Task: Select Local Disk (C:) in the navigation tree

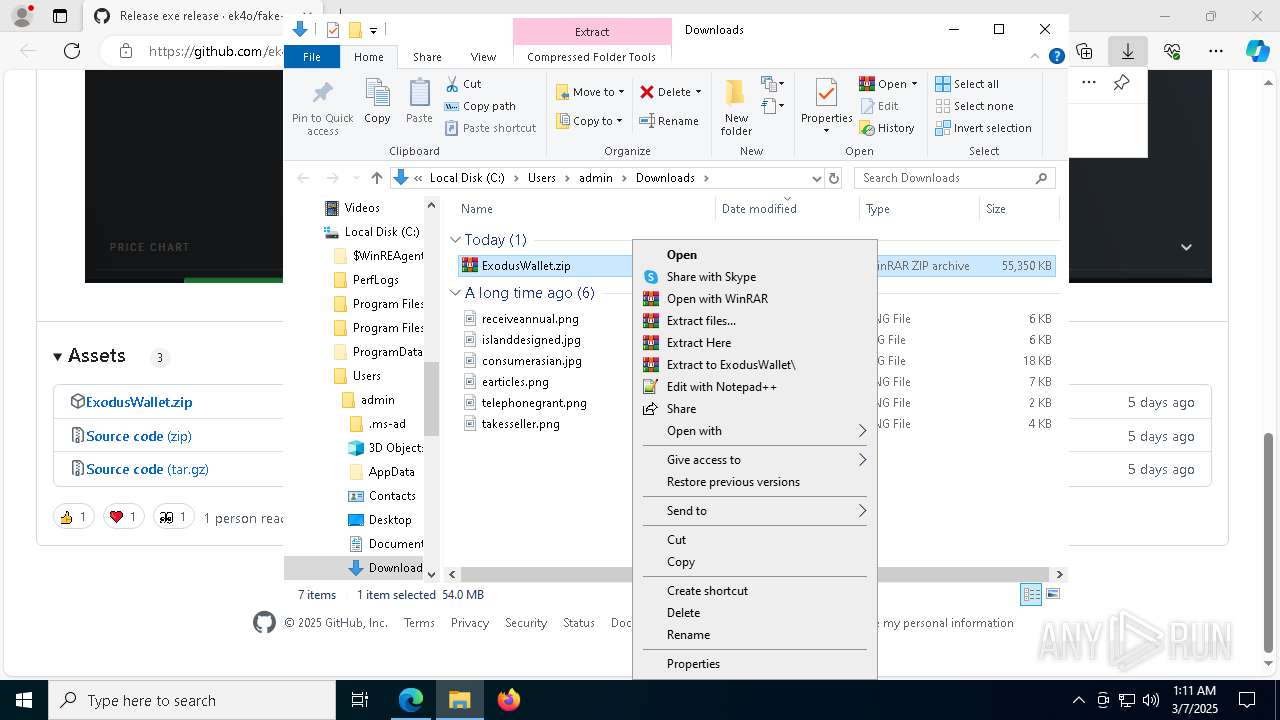Action: [381, 232]
